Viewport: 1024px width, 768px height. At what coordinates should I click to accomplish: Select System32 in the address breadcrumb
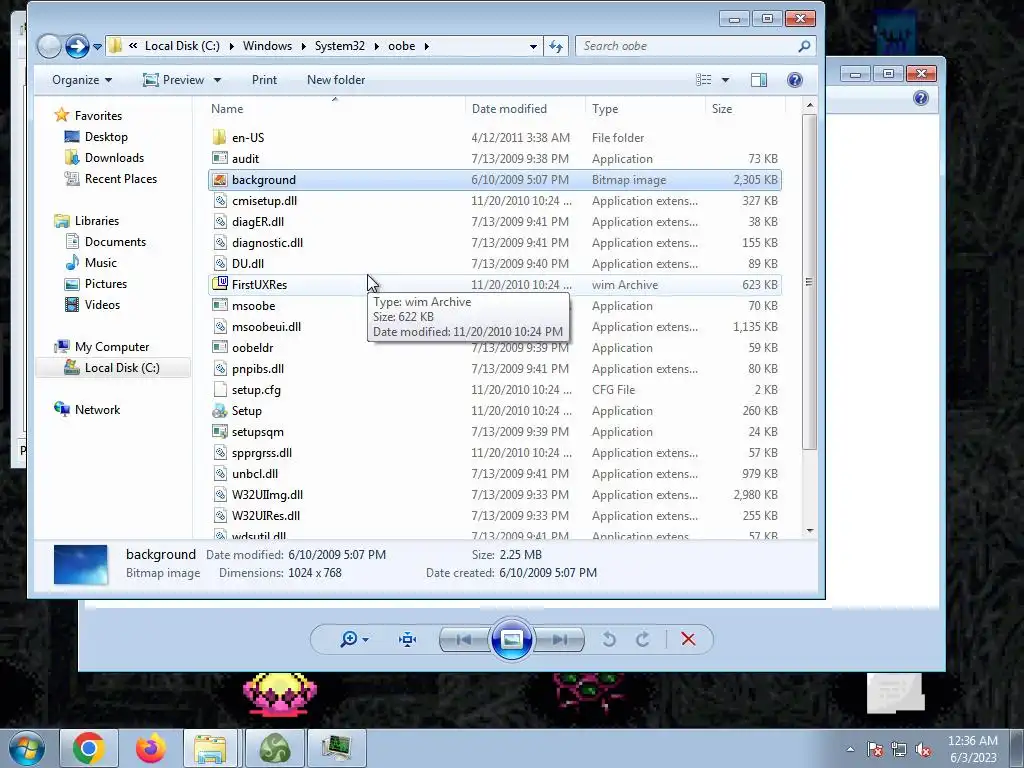point(340,46)
